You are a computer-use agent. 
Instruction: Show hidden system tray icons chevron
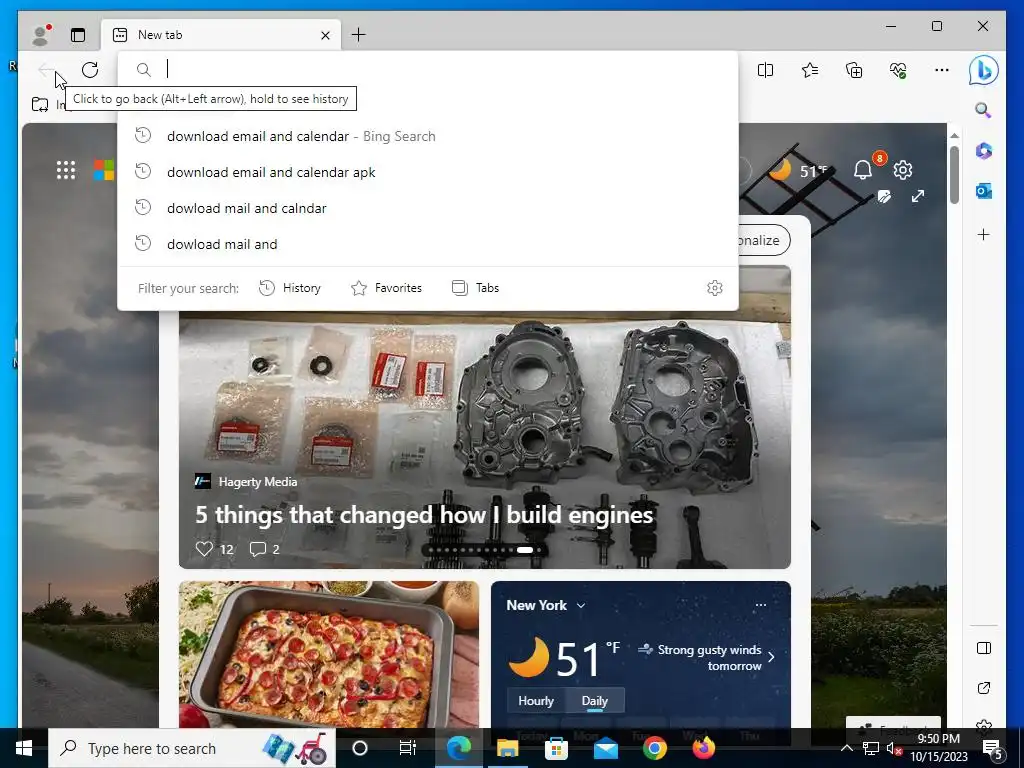(x=846, y=748)
